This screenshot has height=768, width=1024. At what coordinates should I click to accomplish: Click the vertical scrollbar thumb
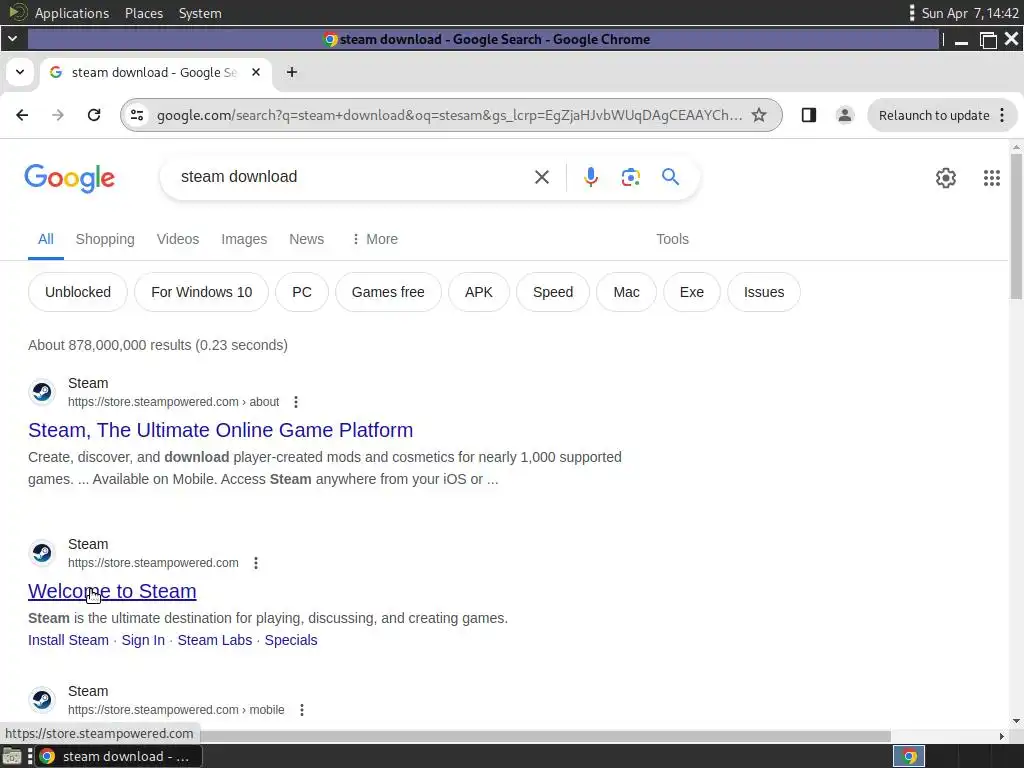click(x=1016, y=226)
